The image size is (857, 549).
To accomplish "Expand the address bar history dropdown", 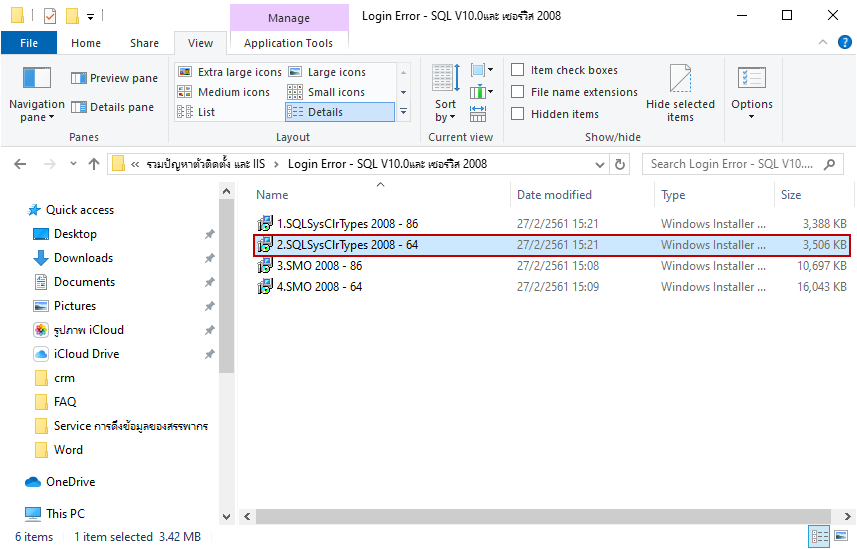I will click(x=600, y=165).
